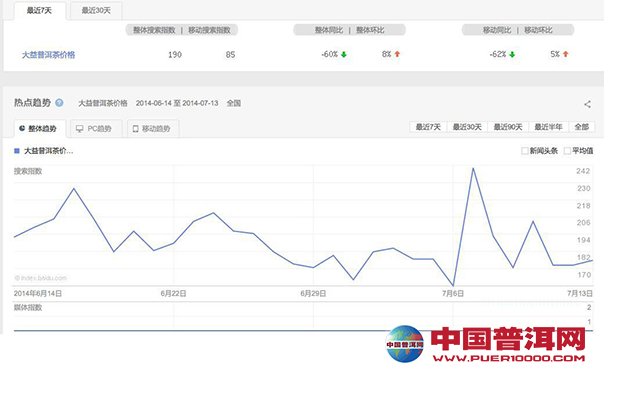Switch to the 最近30天 top tab
Viewport: 640px width, 394px height.
(x=96, y=10)
